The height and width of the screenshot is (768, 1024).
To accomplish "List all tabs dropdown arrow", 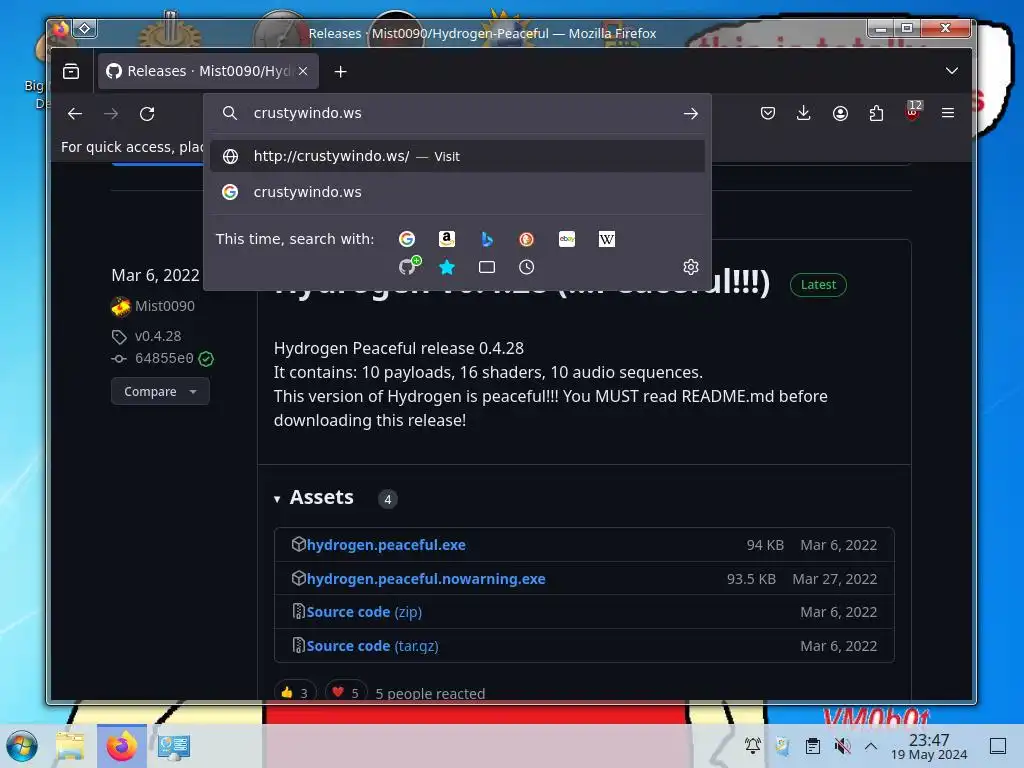I will (952, 71).
